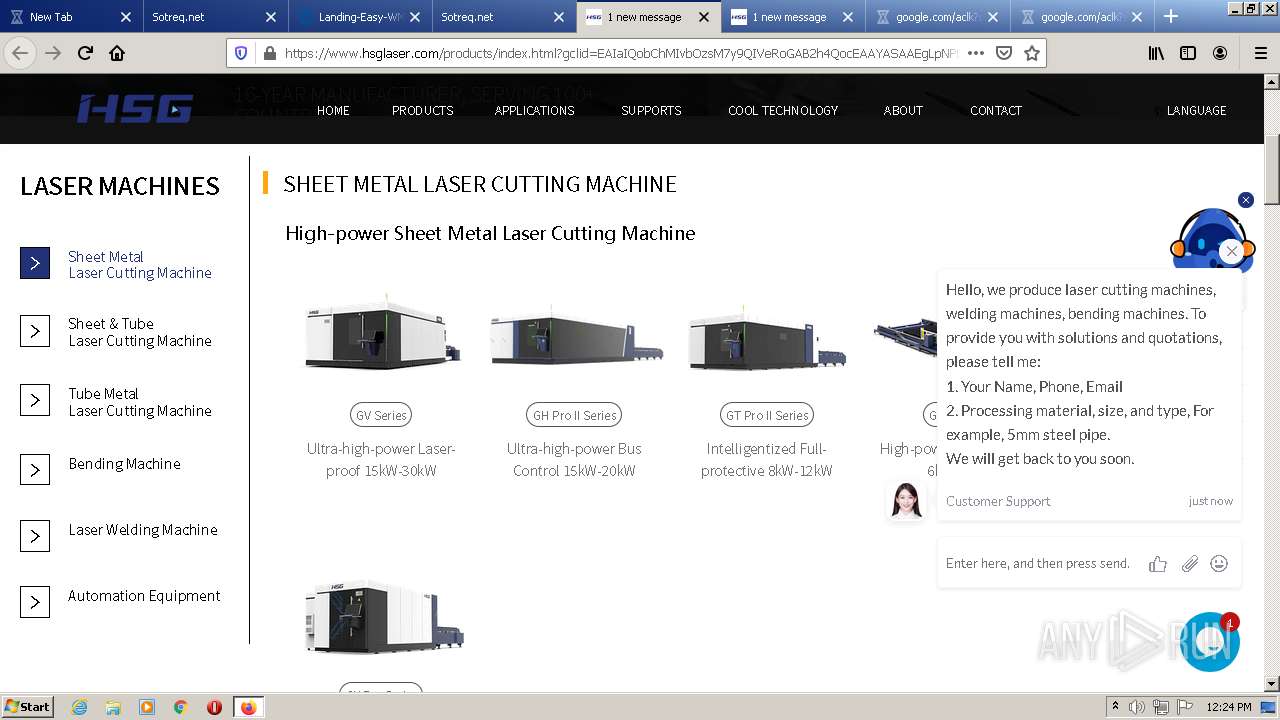Expand Sheet & Tube Laser Cutting arrow
Image resolution: width=1280 pixels, height=720 pixels.
tap(35, 331)
